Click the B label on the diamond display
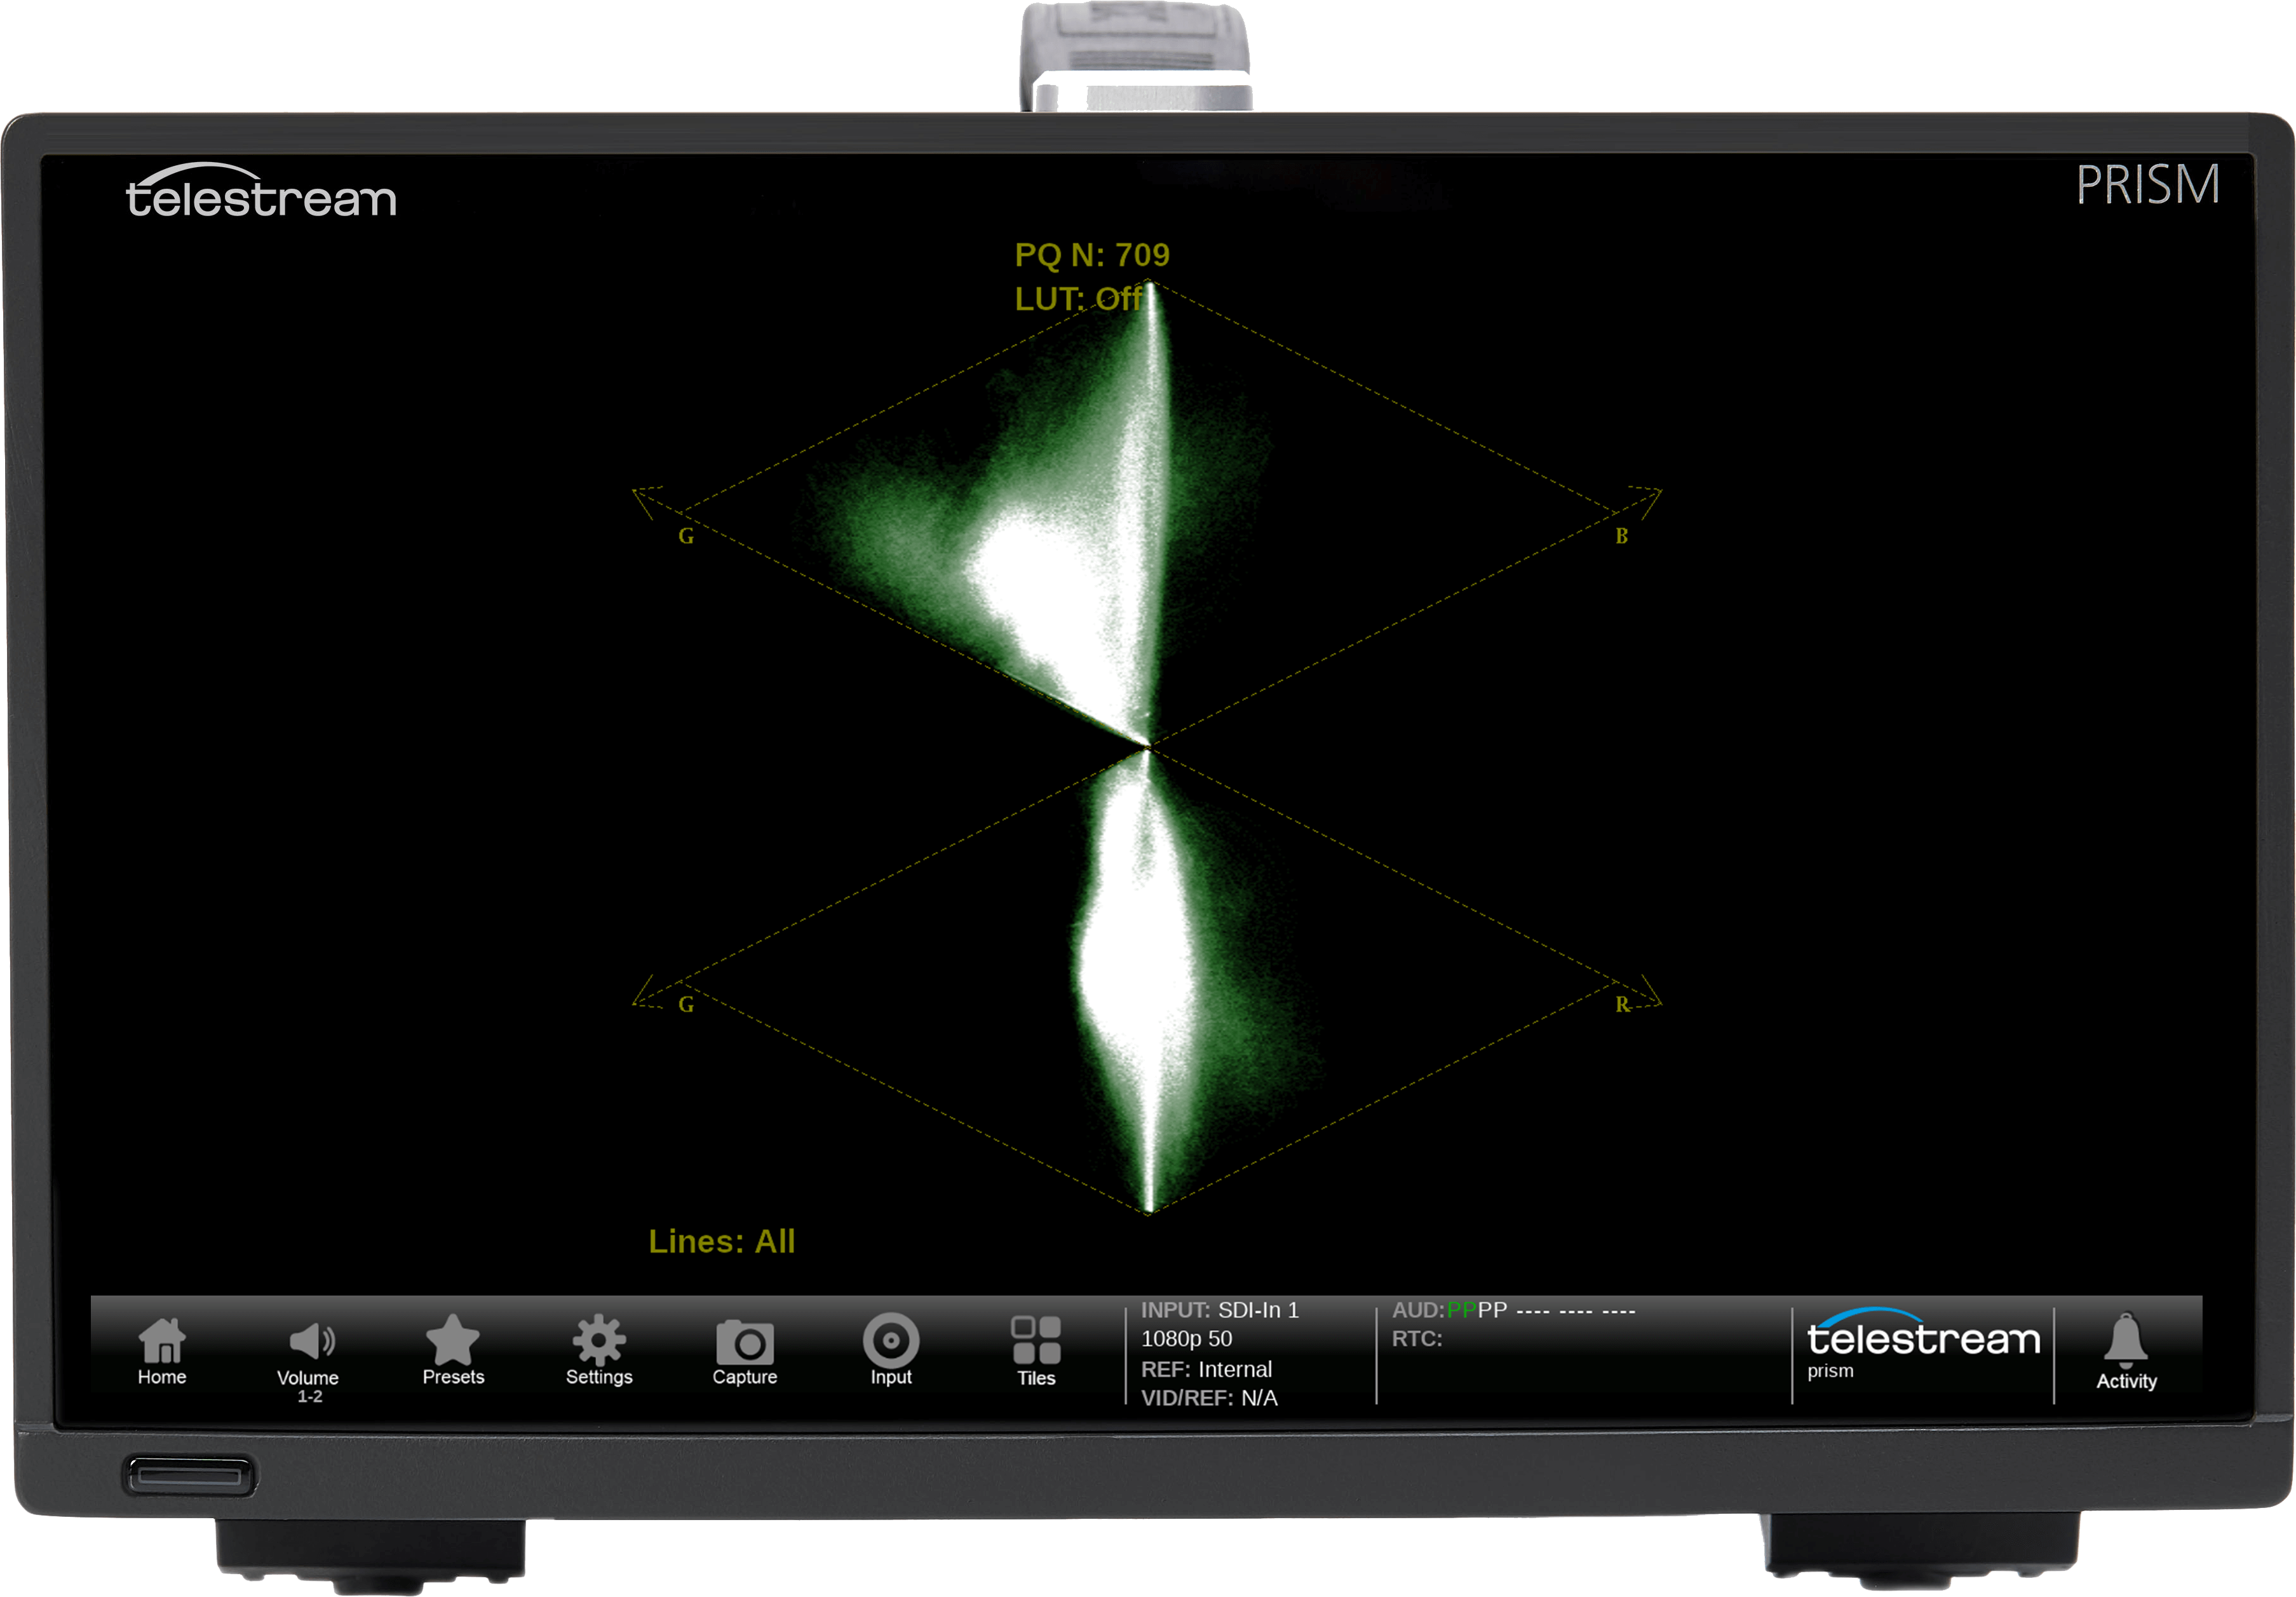 click(1622, 536)
